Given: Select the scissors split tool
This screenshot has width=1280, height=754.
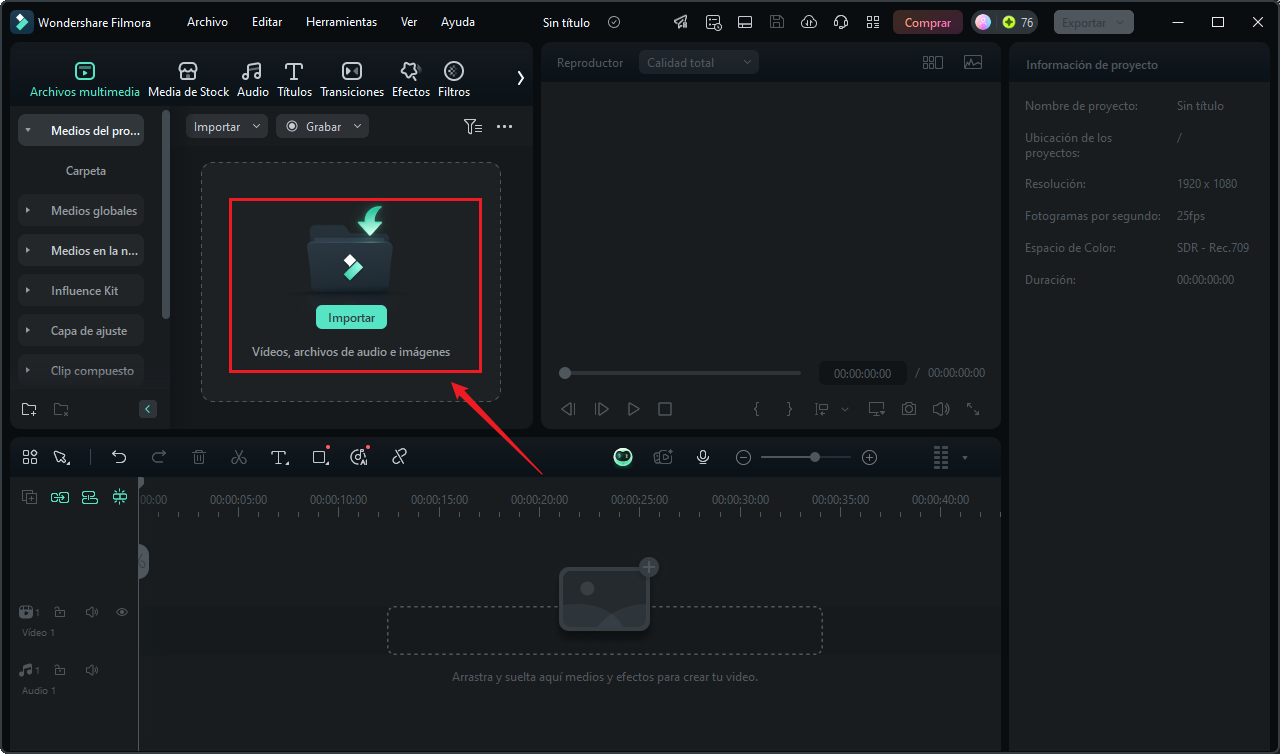Looking at the screenshot, I should tap(238, 457).
